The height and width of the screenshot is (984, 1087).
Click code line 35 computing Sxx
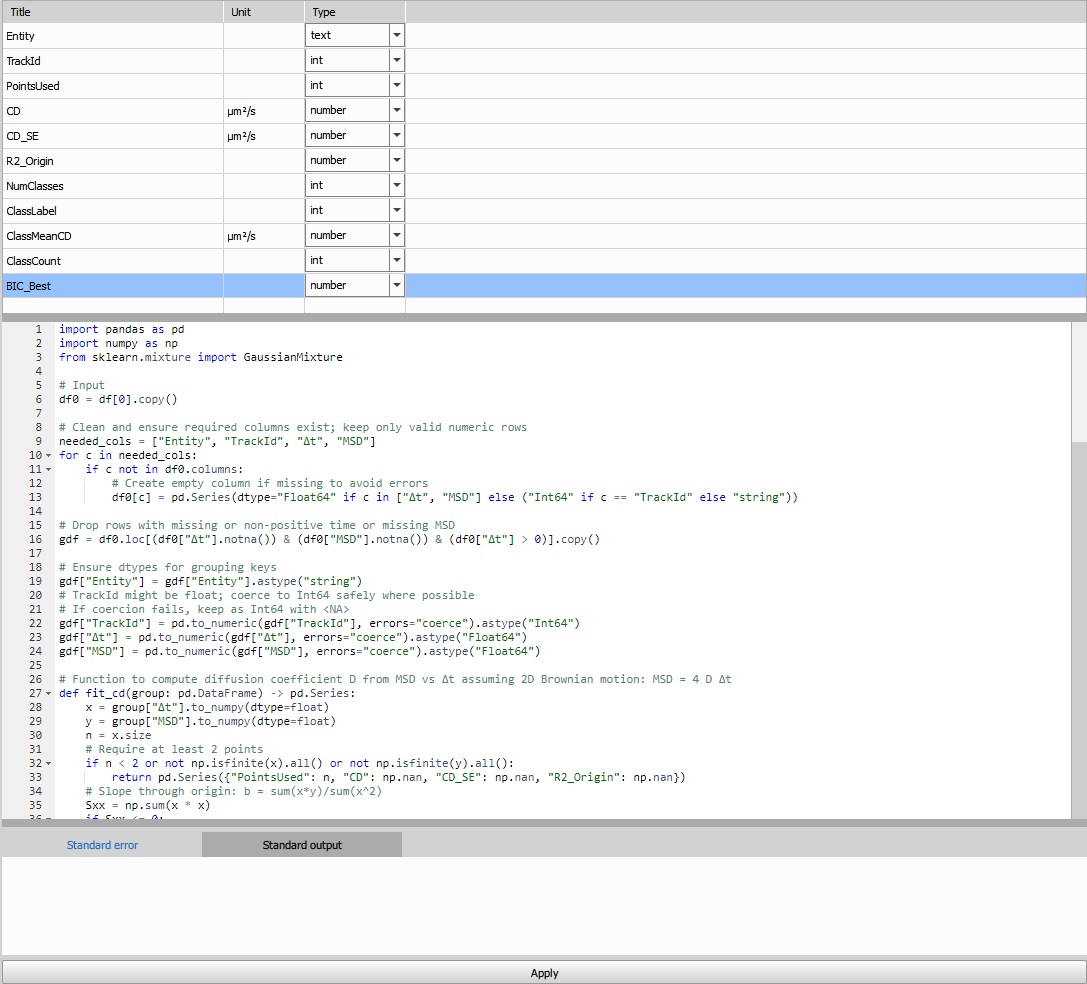coord(148,805)
